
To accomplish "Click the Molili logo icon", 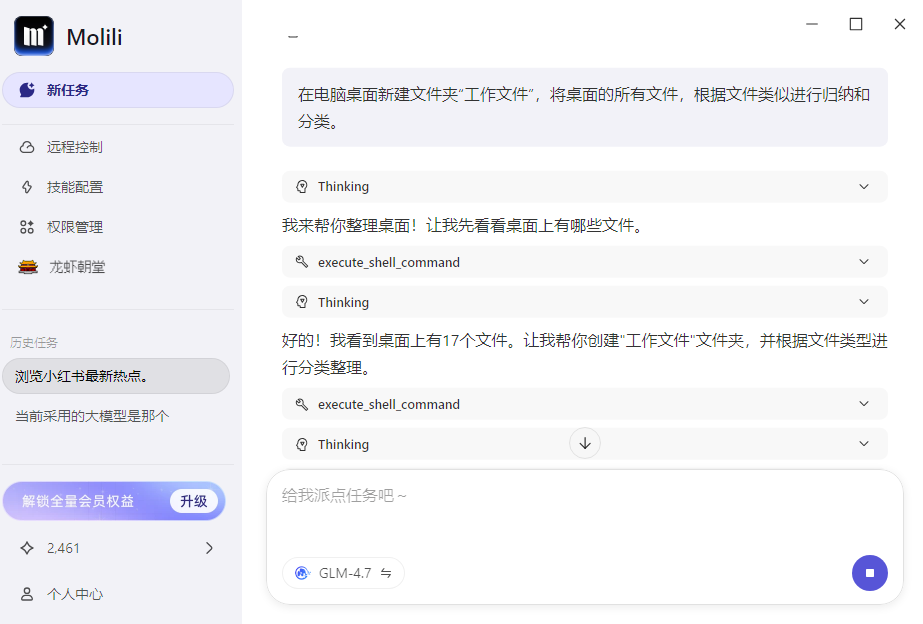I will [x=34, y=36].
